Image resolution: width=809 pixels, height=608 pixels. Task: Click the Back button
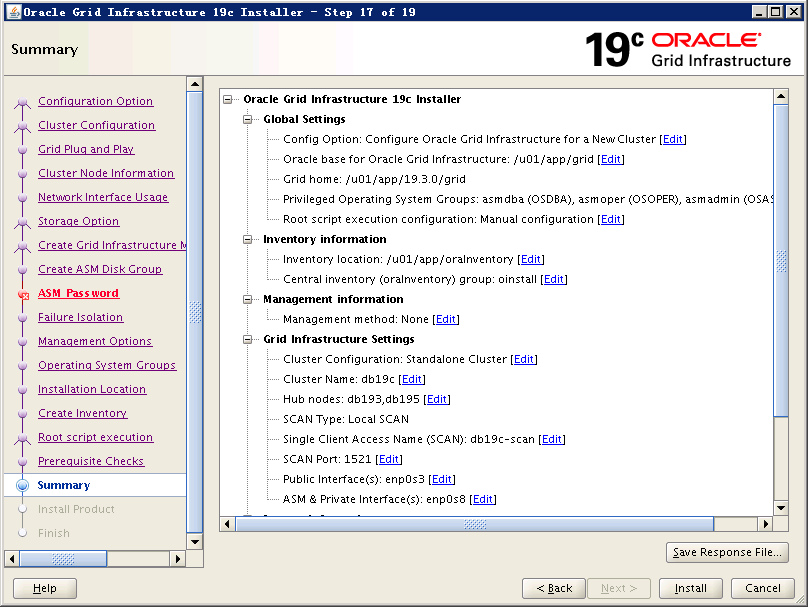coord(554,588)
